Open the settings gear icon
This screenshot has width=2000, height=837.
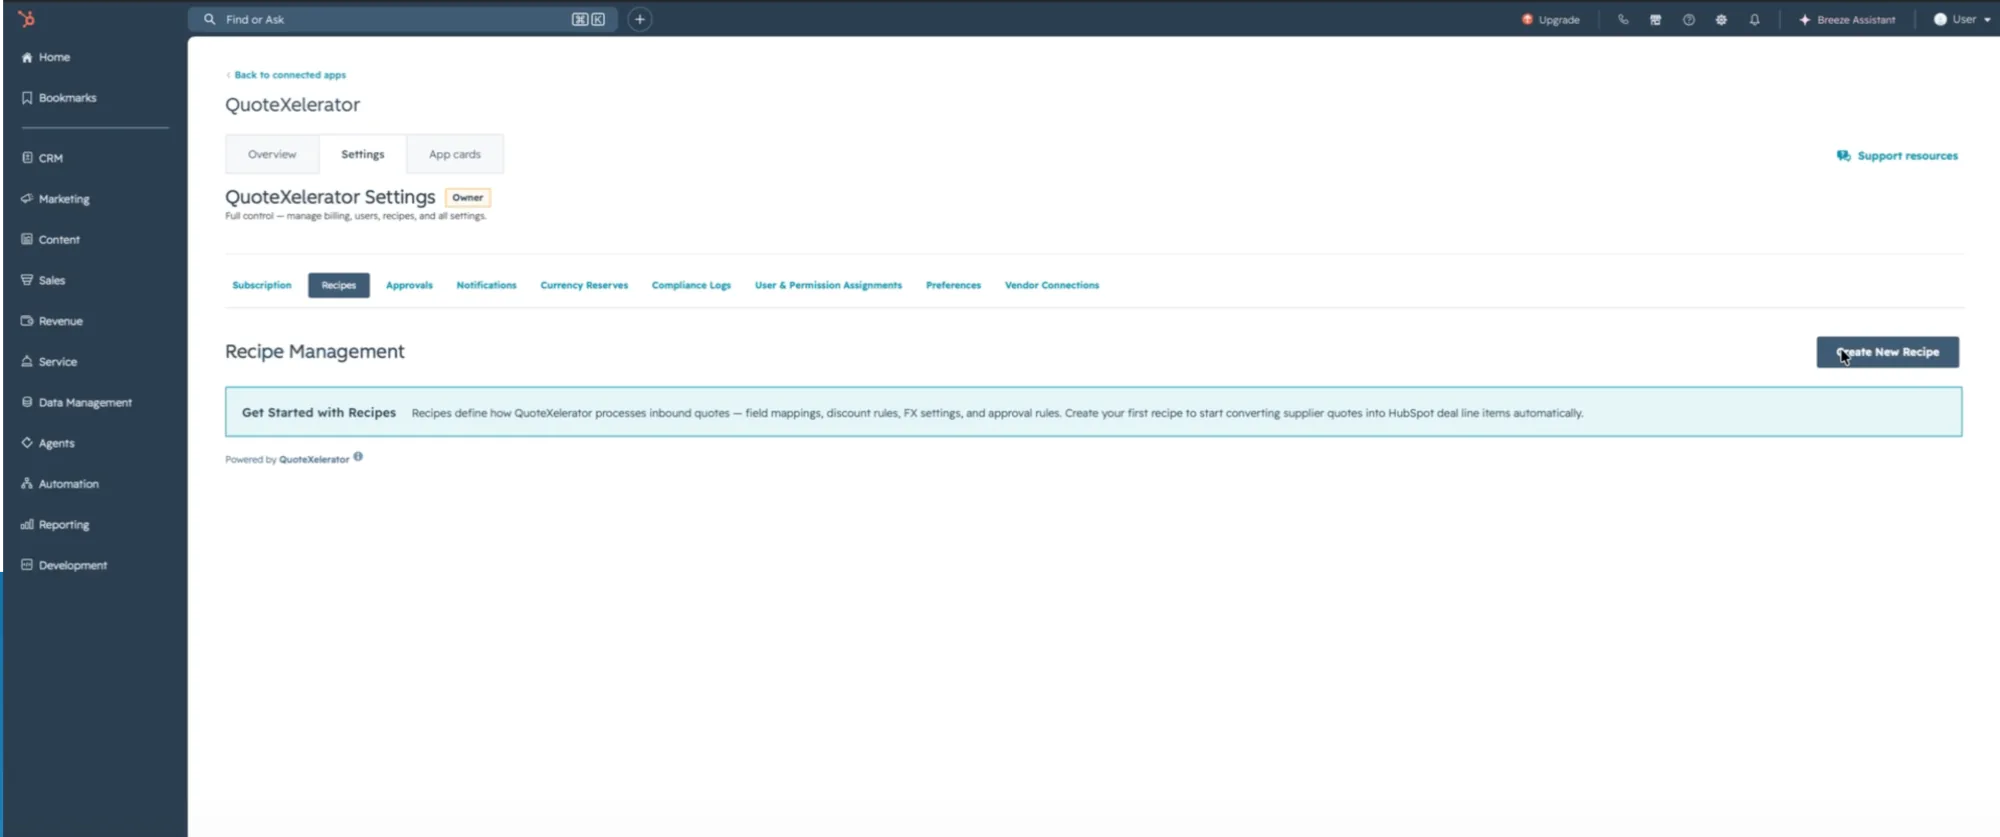click(1721, 19)
